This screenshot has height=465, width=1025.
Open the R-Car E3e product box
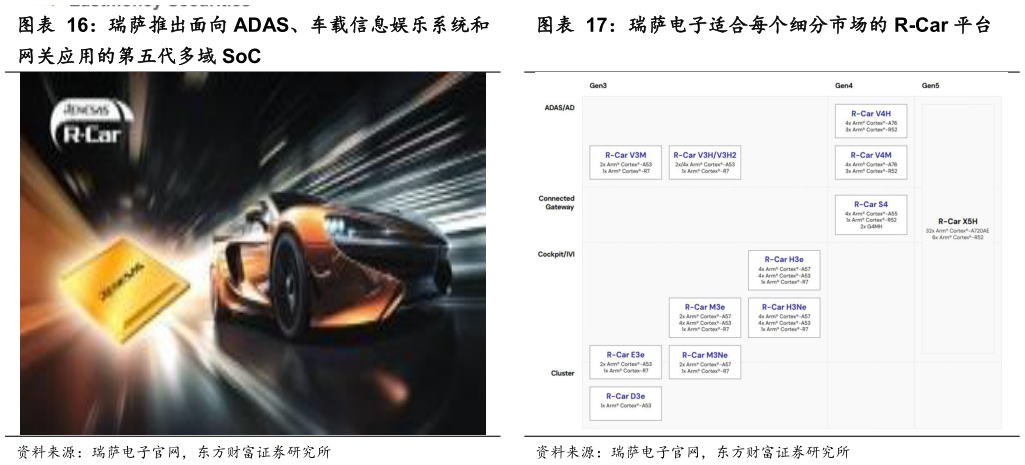(x=625, y=361)
